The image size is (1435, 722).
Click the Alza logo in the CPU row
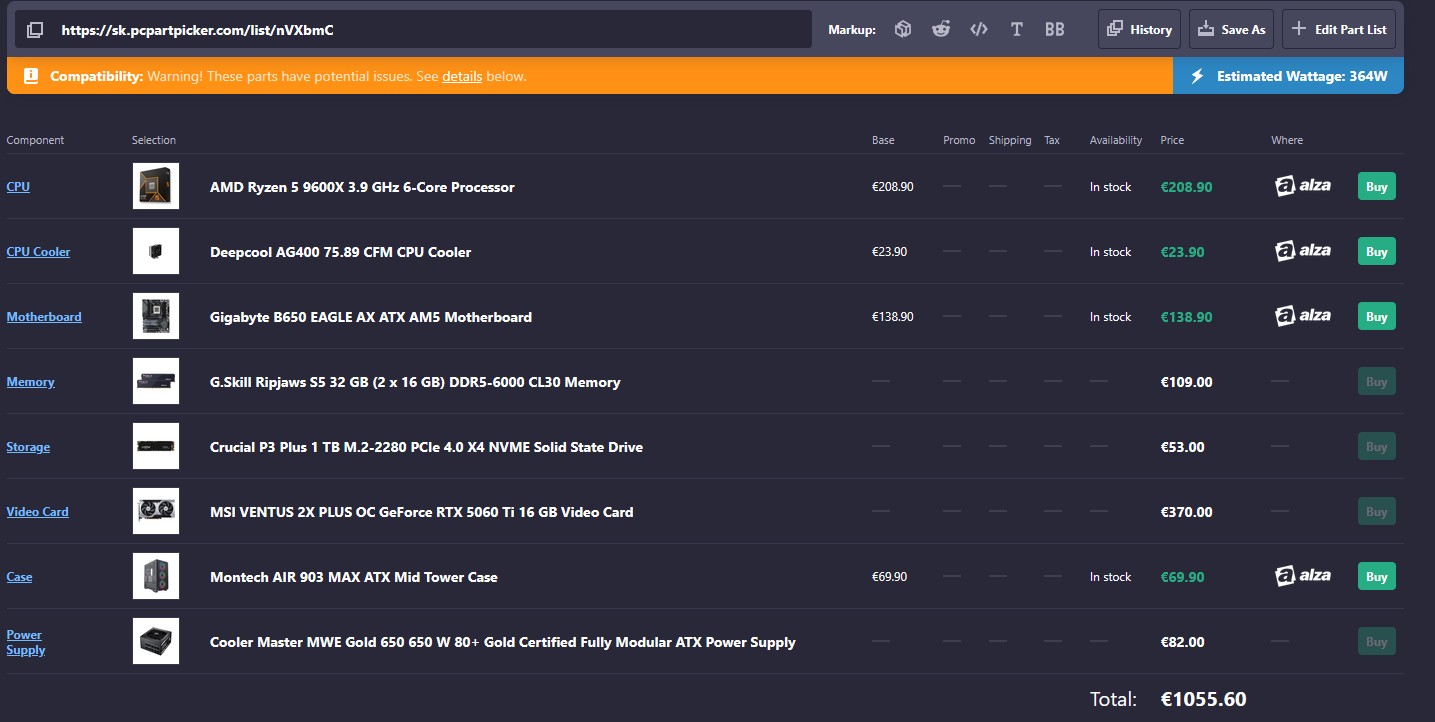[x=1303, y=186]
